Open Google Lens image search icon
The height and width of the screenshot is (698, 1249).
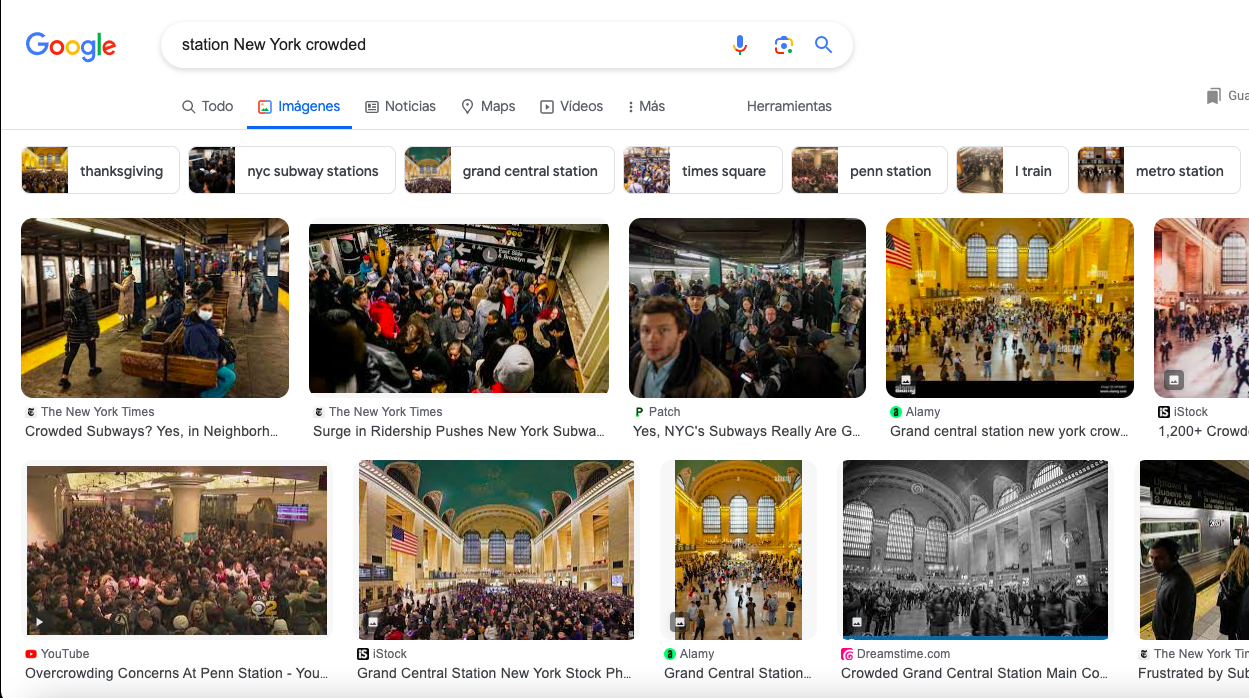tap(783, 45)
